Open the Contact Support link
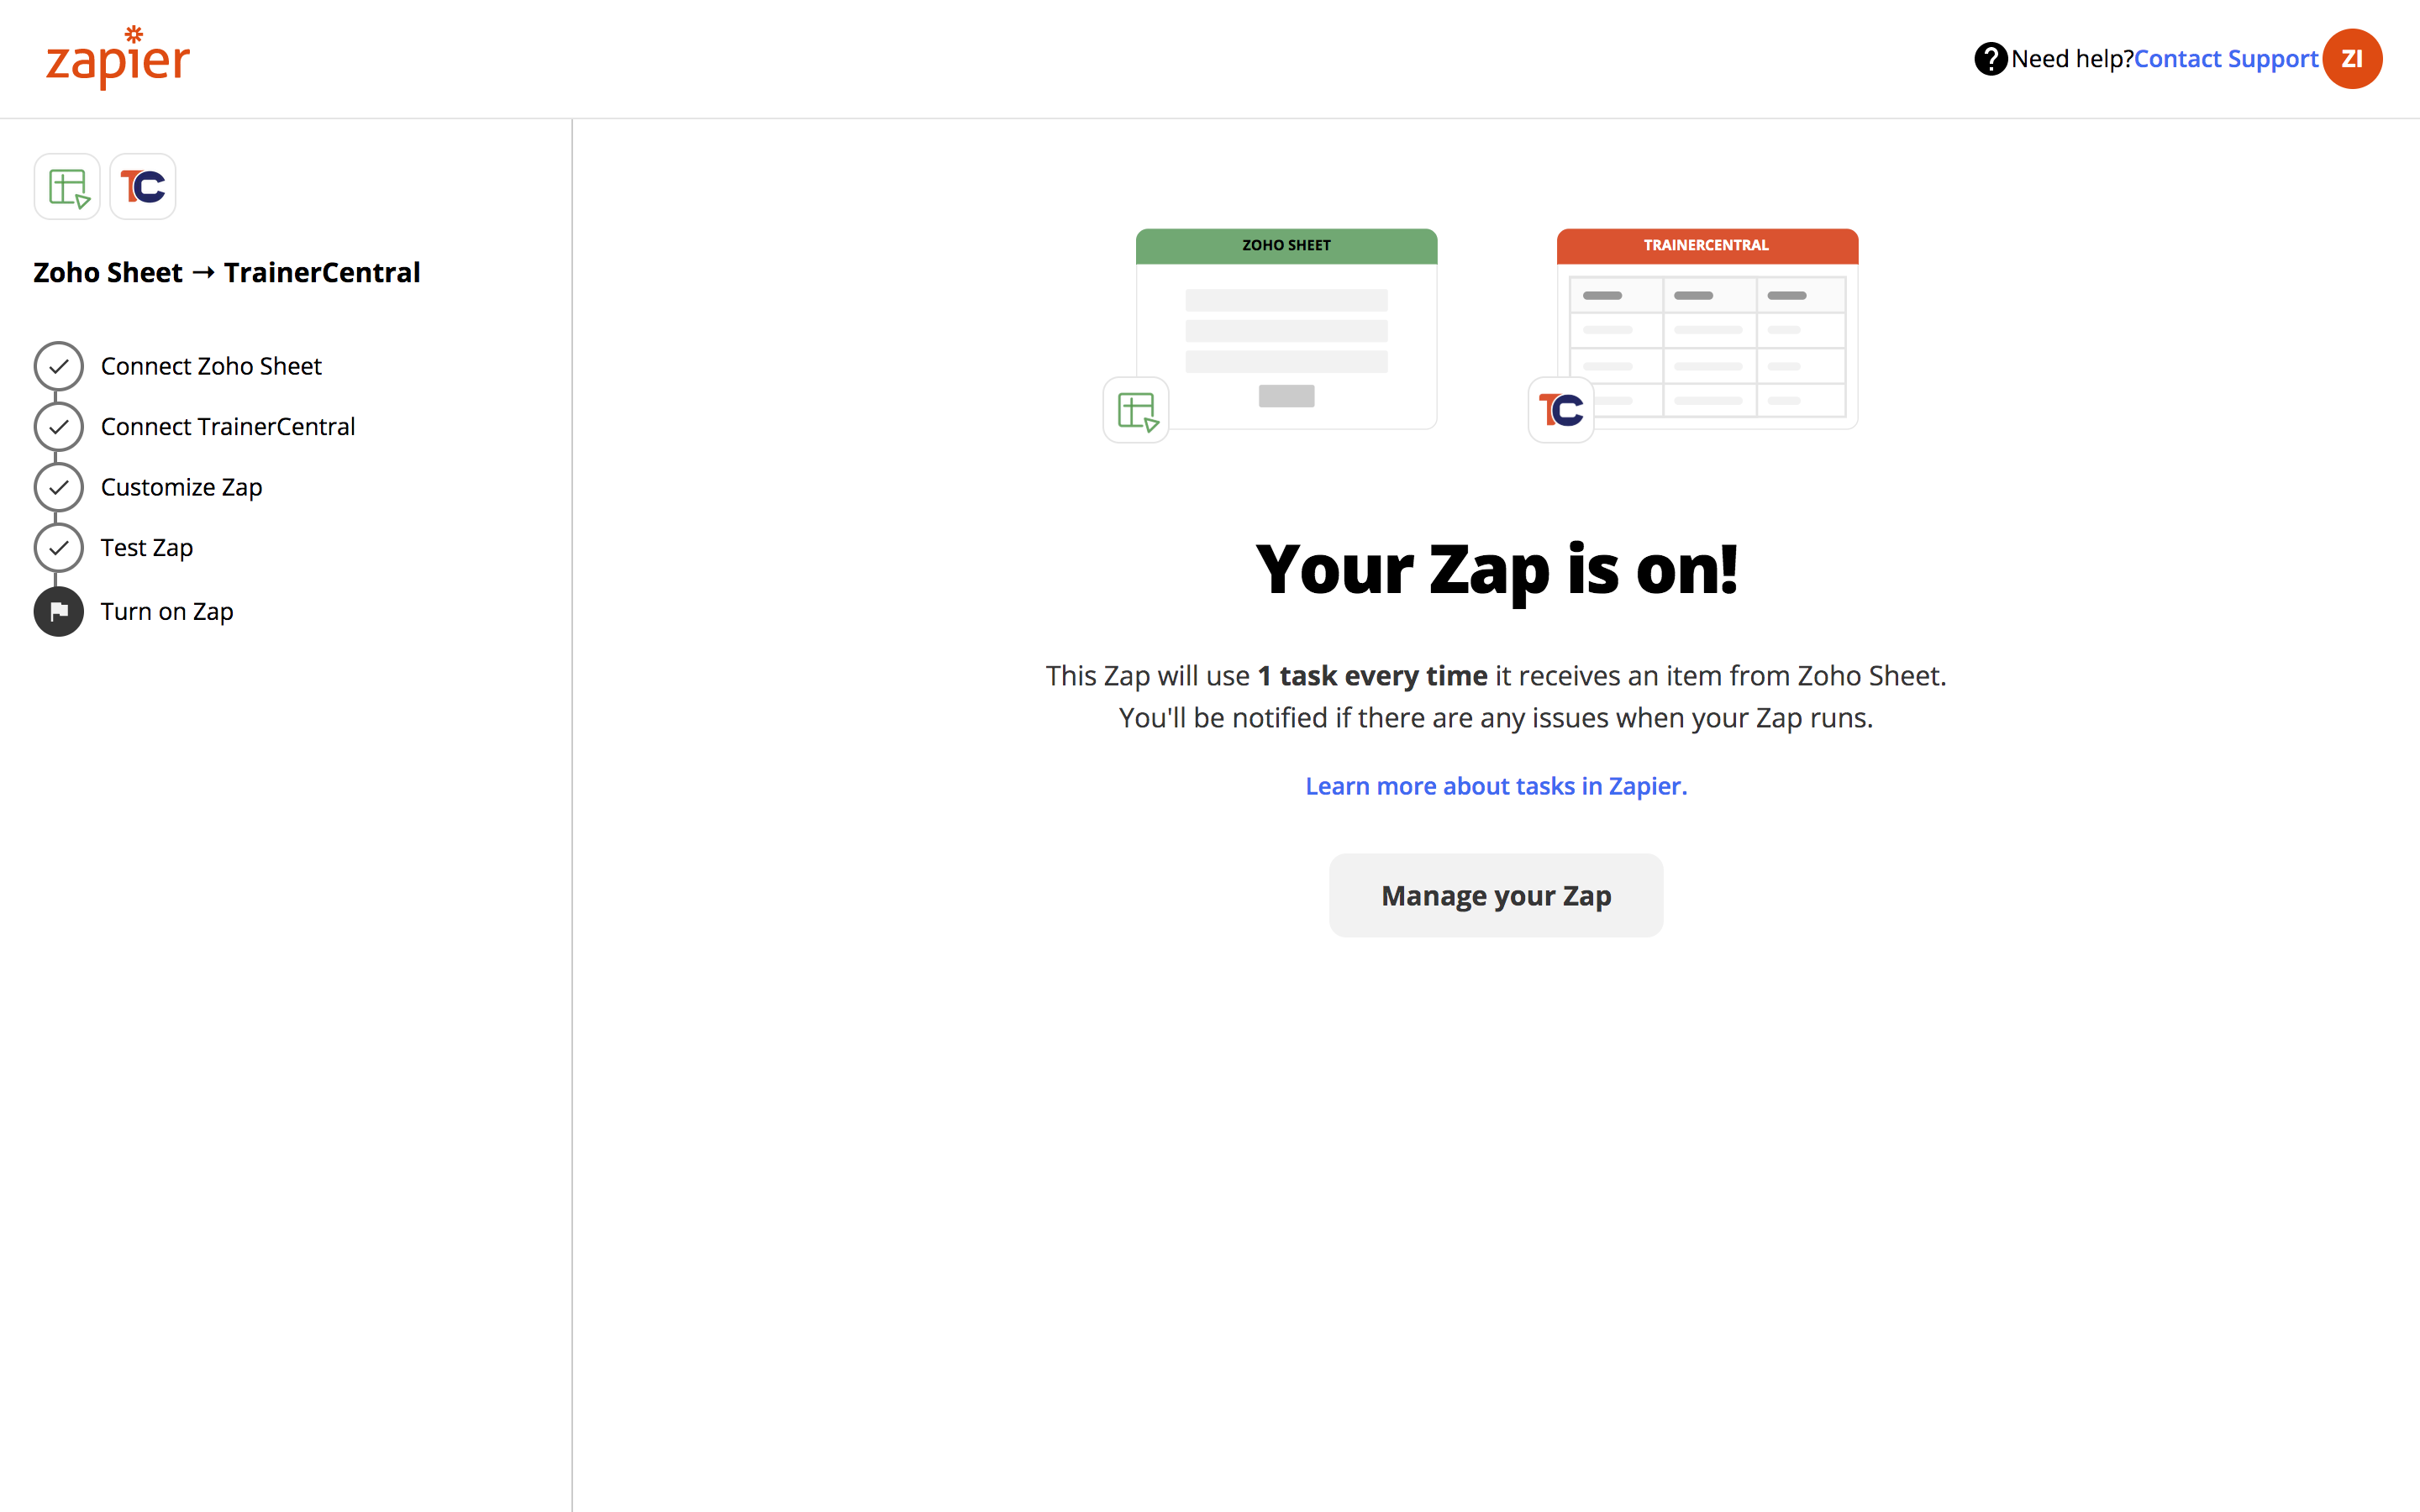2420x1512 pixels. [2225, 59]
